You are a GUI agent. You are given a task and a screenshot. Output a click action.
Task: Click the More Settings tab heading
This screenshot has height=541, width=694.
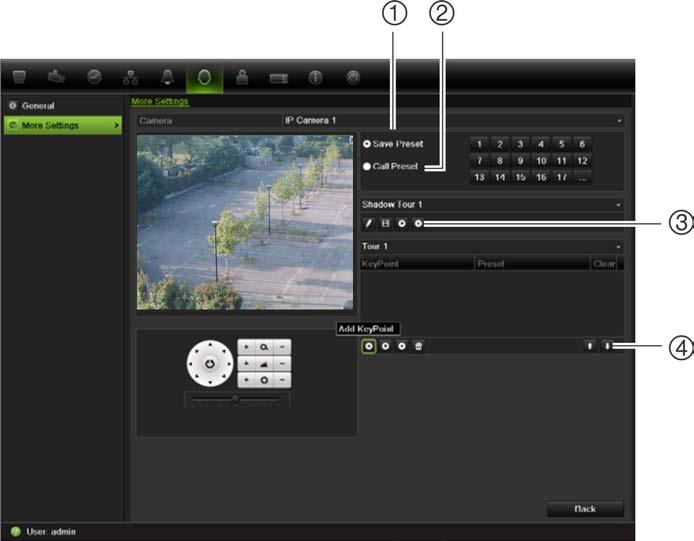[x=160, y=101]
